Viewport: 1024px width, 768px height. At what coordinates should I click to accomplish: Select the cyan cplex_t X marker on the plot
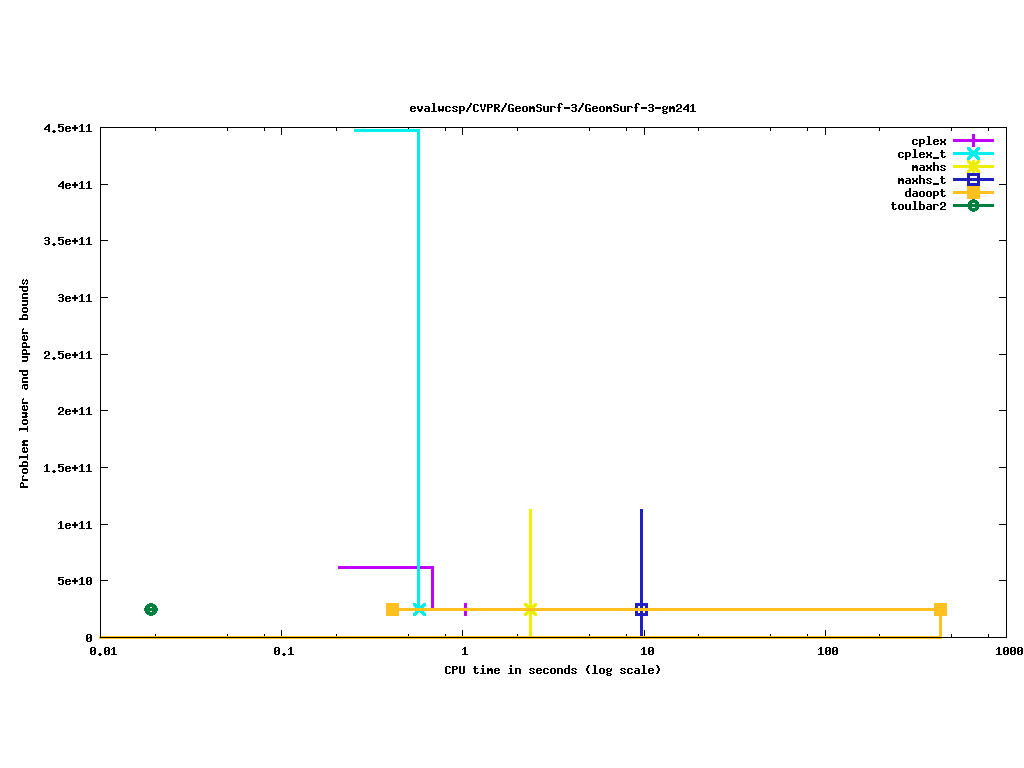pos(419,609)
